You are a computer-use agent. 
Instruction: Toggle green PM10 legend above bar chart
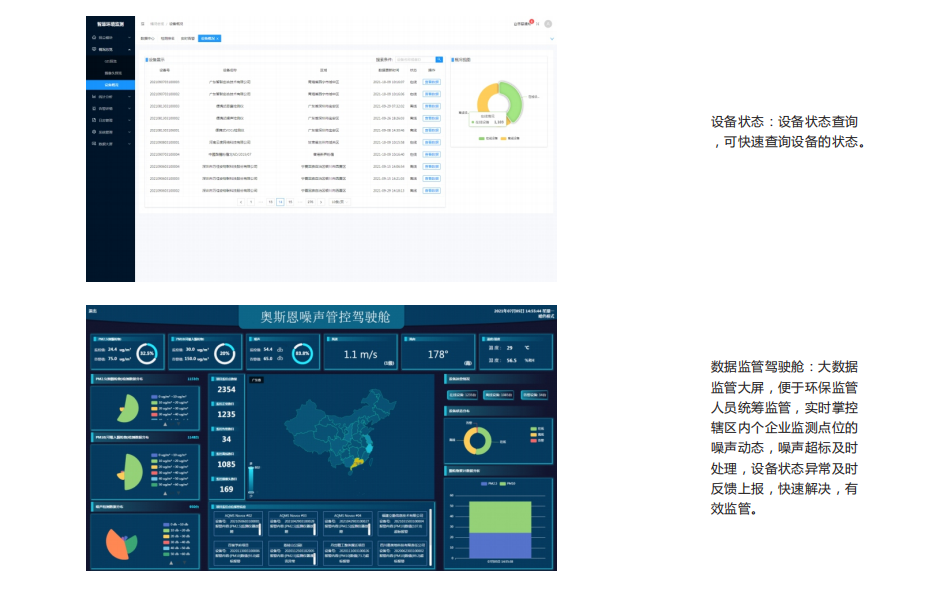pos(507,483)
